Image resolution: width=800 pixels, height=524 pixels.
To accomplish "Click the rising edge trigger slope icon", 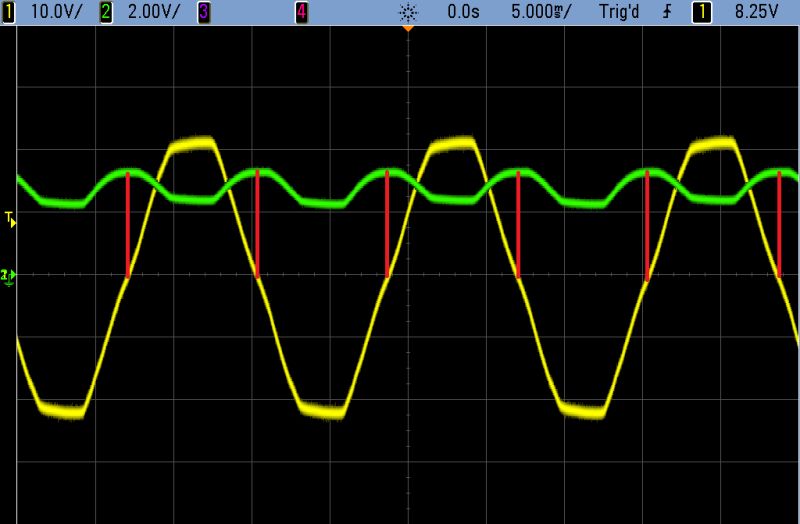I will (667, 12).
